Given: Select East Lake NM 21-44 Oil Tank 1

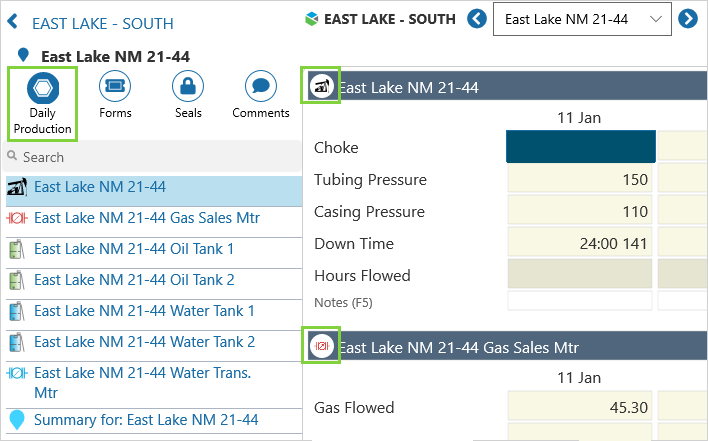Looking at the screenshot, I should pos(134,249).
